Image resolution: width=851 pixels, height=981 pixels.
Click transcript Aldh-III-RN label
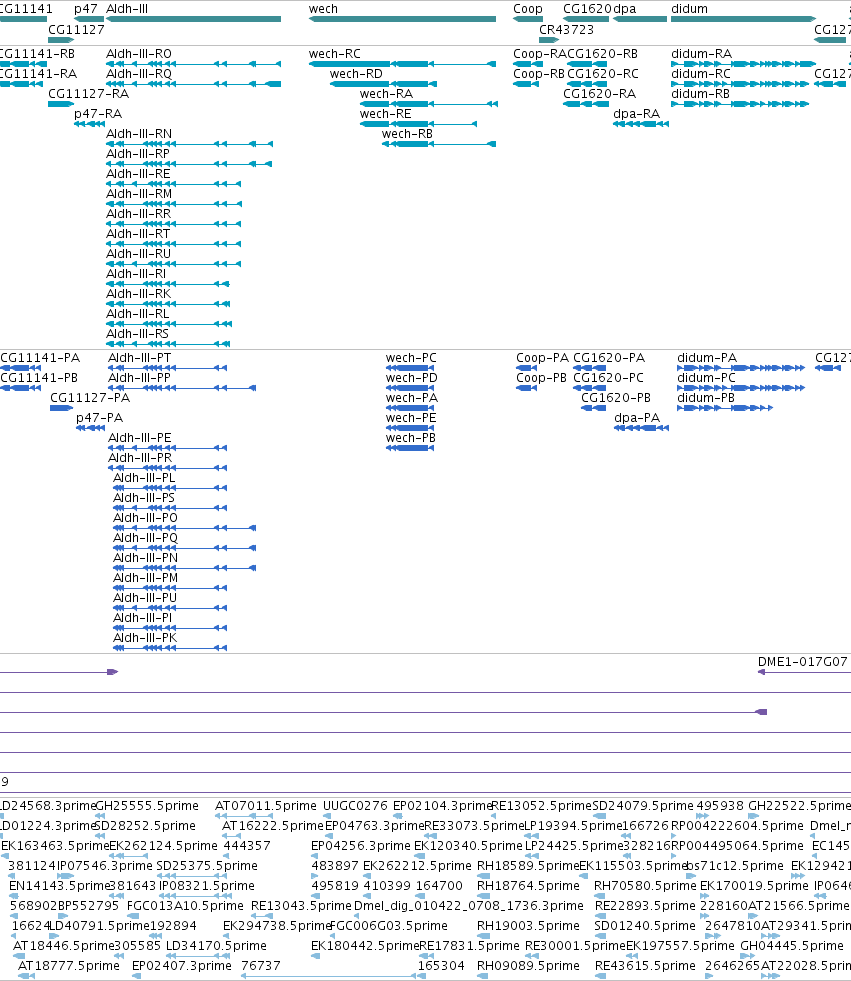click(139, 134)
